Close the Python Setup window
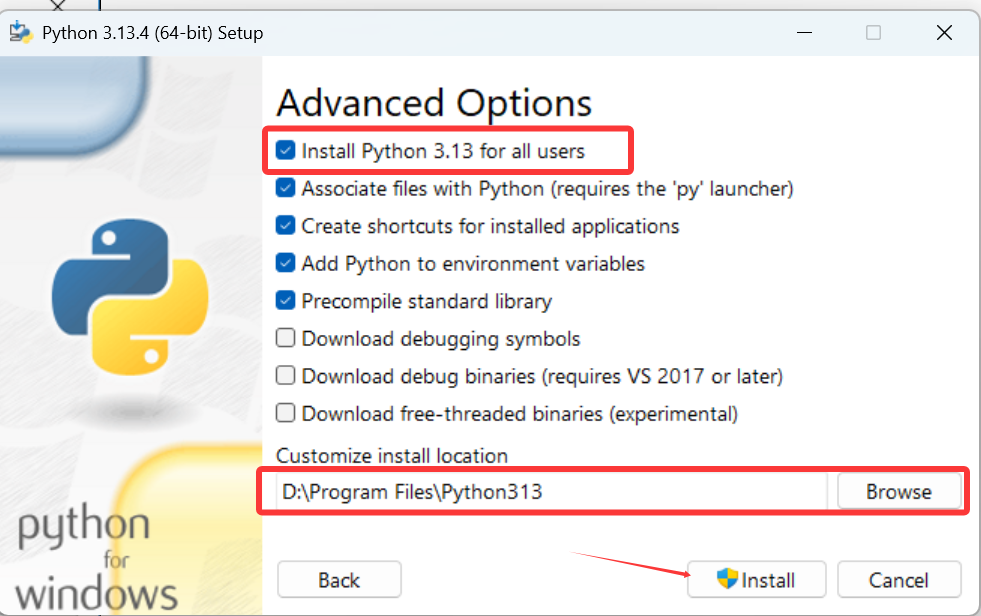The width and height of the screenshot is (981, 616). (944, 33)
